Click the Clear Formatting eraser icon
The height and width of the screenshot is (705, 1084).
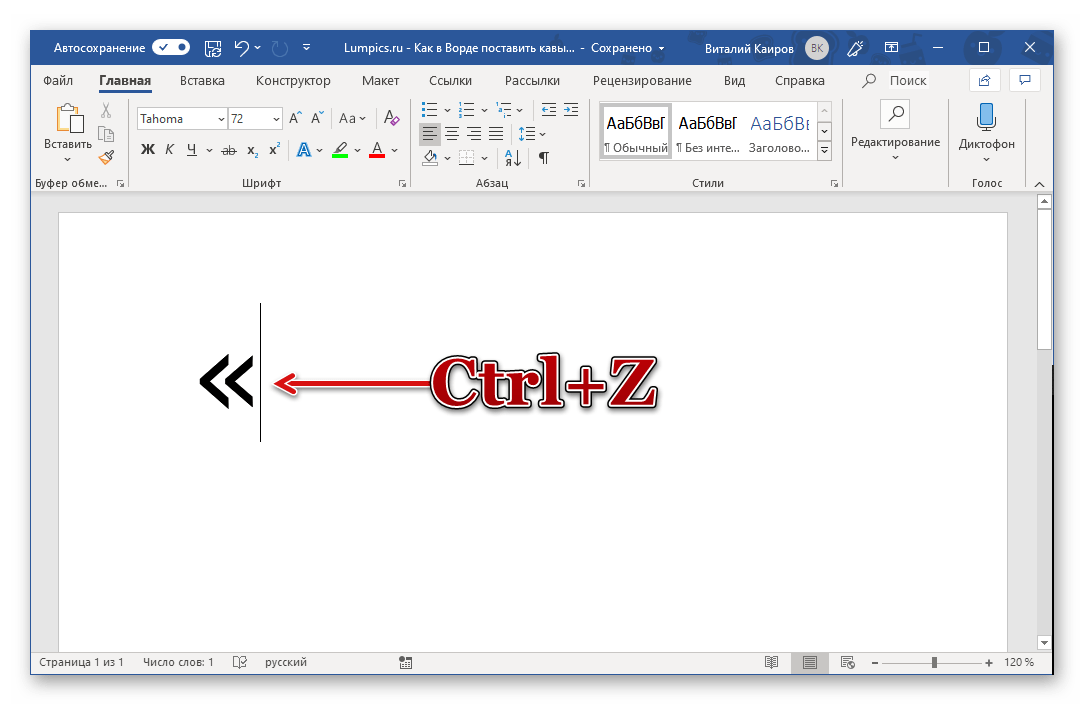[391, 118]
